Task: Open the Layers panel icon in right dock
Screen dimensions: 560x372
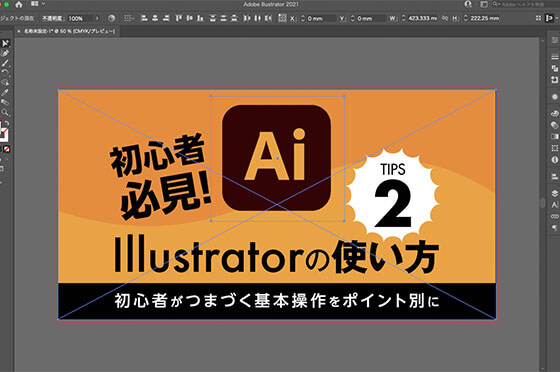Action: [x=555, y=193]
